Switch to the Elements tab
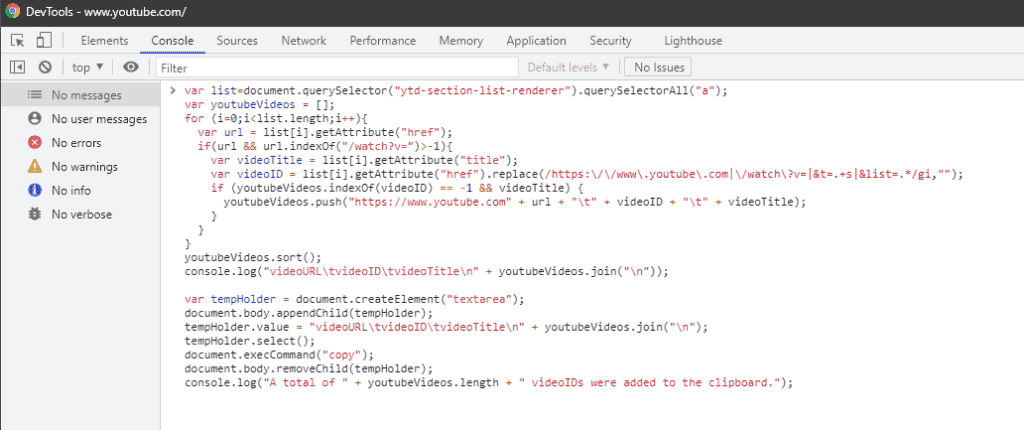This screenshot has width=1024, height=430. [104, 41]
